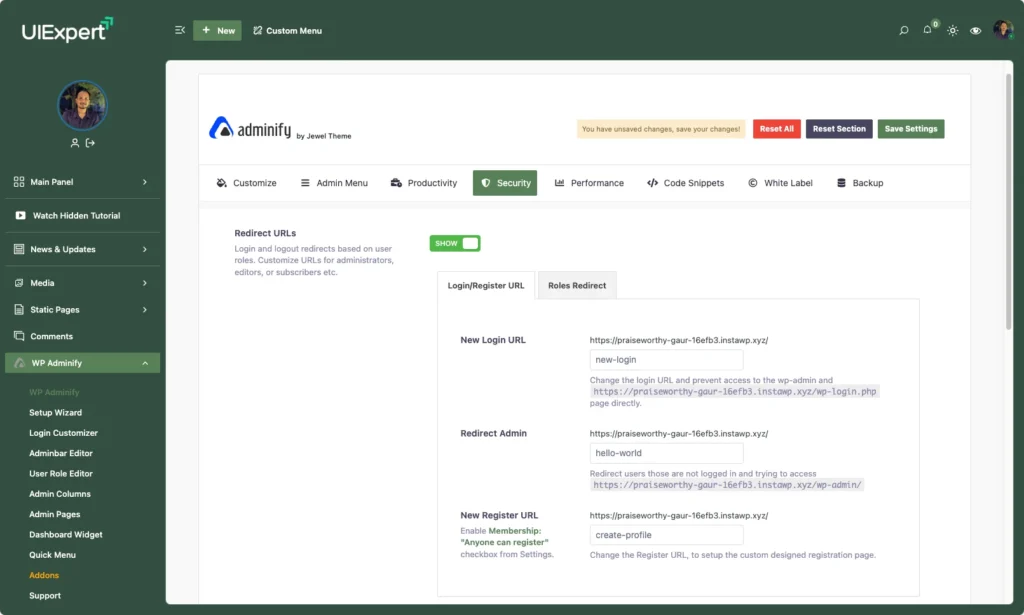Screen dimensions: 1024x615
Task: Open Login Customizer in the sidebar
Action: pyautogui.click(x=63, y=433)
